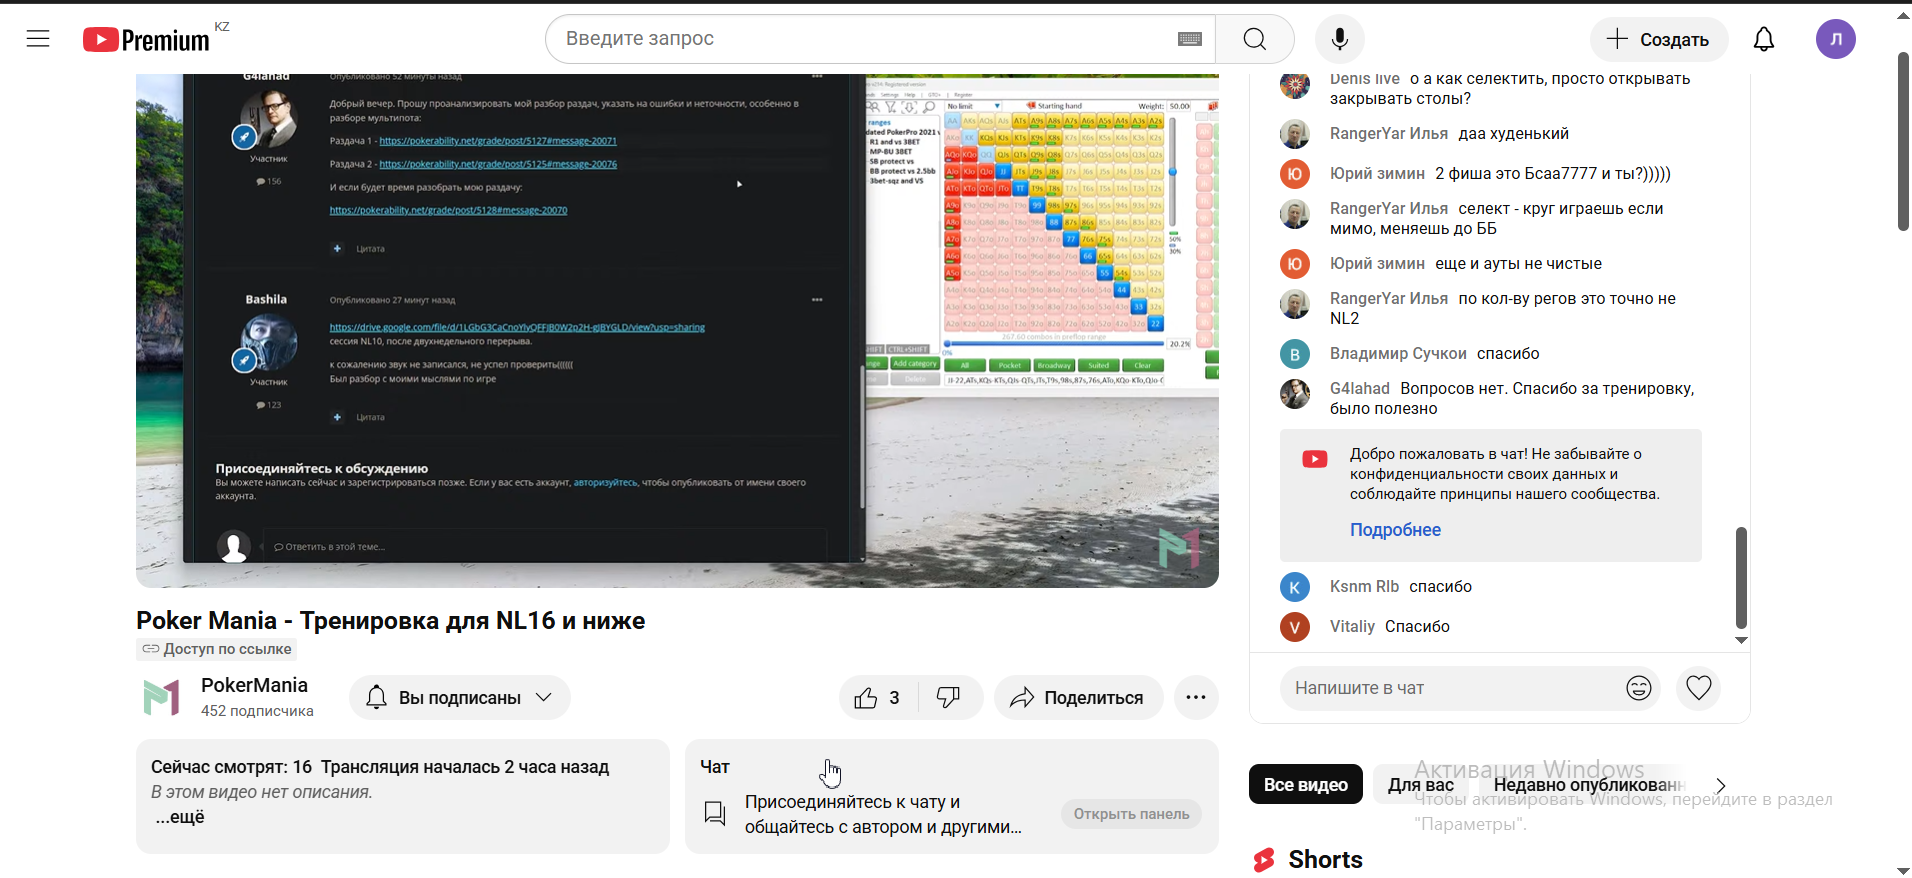Open PokerMania channel avatar
1912x878 pixels.
pos(161,698)
